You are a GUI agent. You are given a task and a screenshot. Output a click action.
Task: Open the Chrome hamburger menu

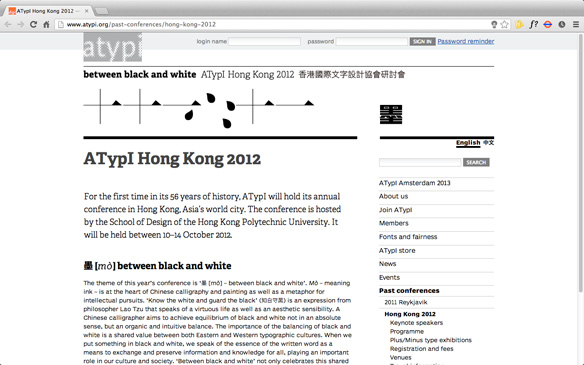click(x=576, y=25)
